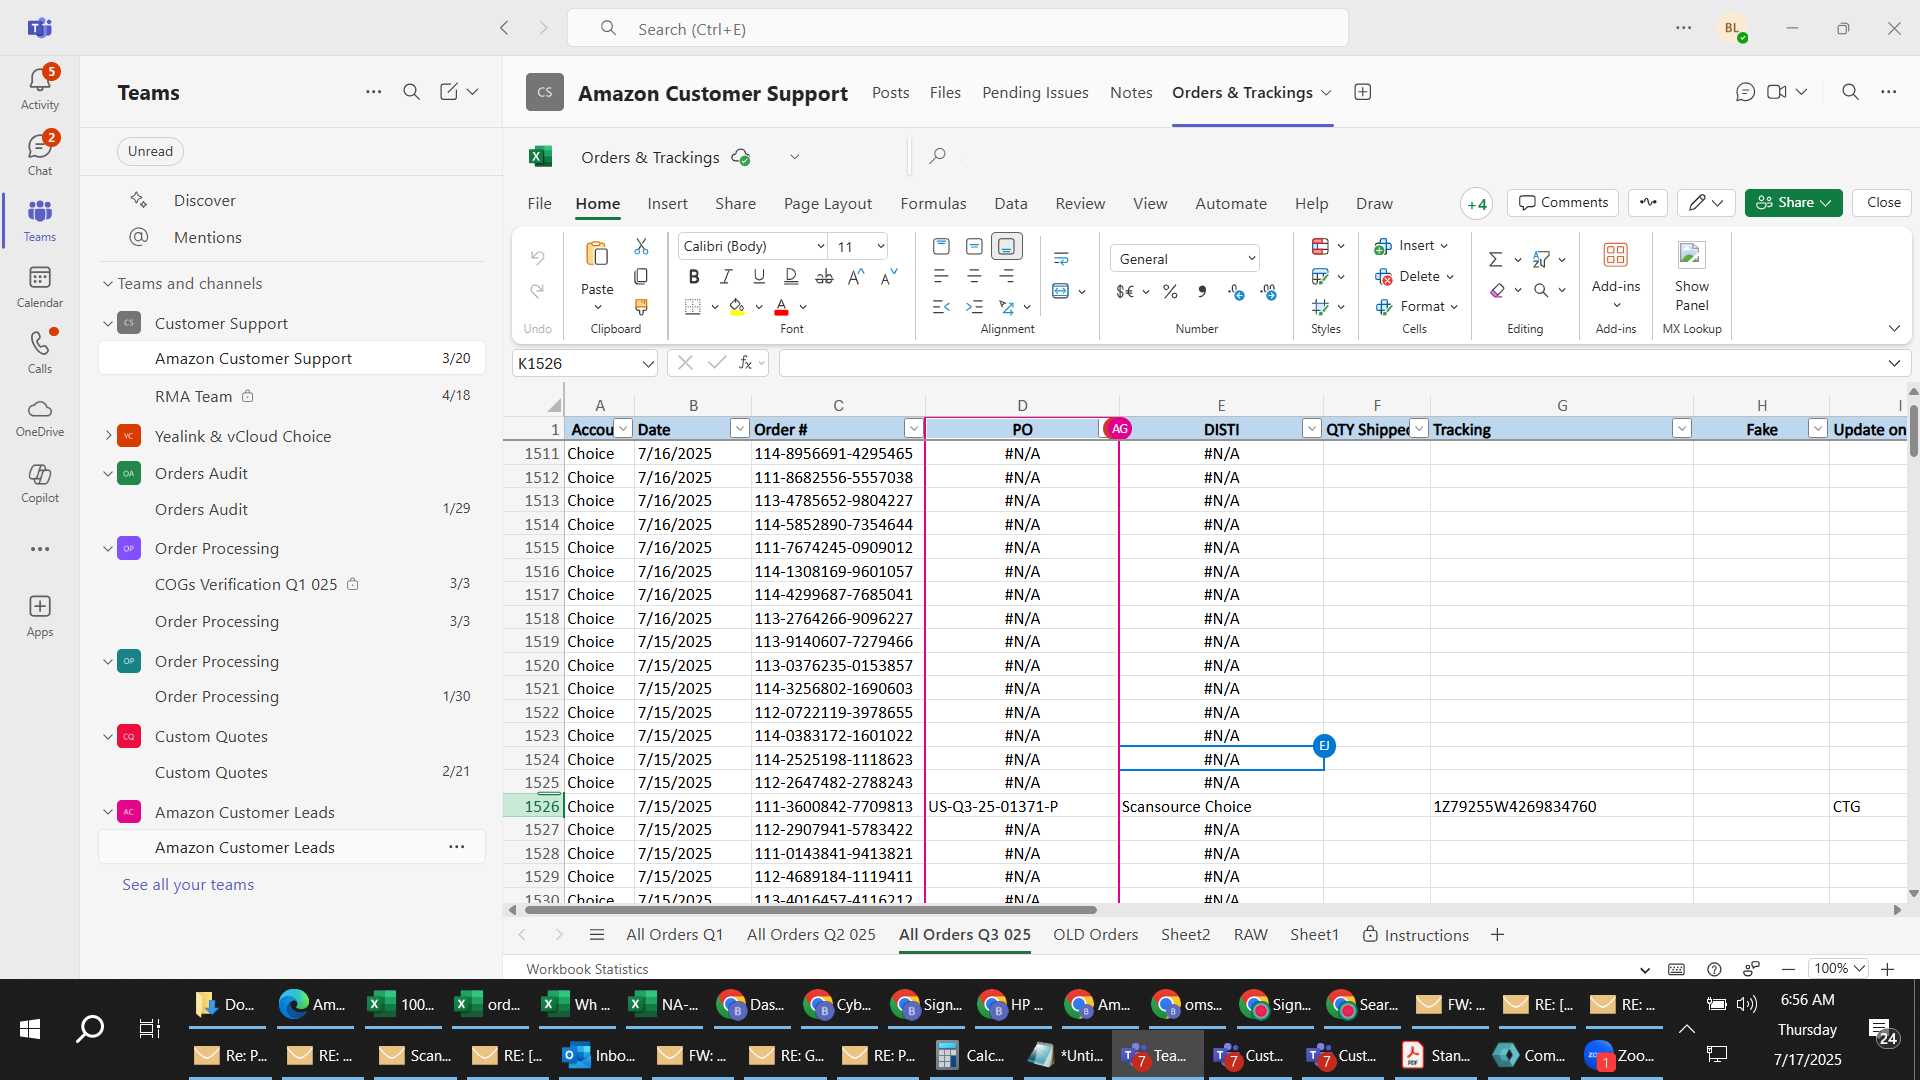This screenshot has height=1080, width=1920.
Task: Activate the Format Painter brush icon
Action: pos(641,307)
